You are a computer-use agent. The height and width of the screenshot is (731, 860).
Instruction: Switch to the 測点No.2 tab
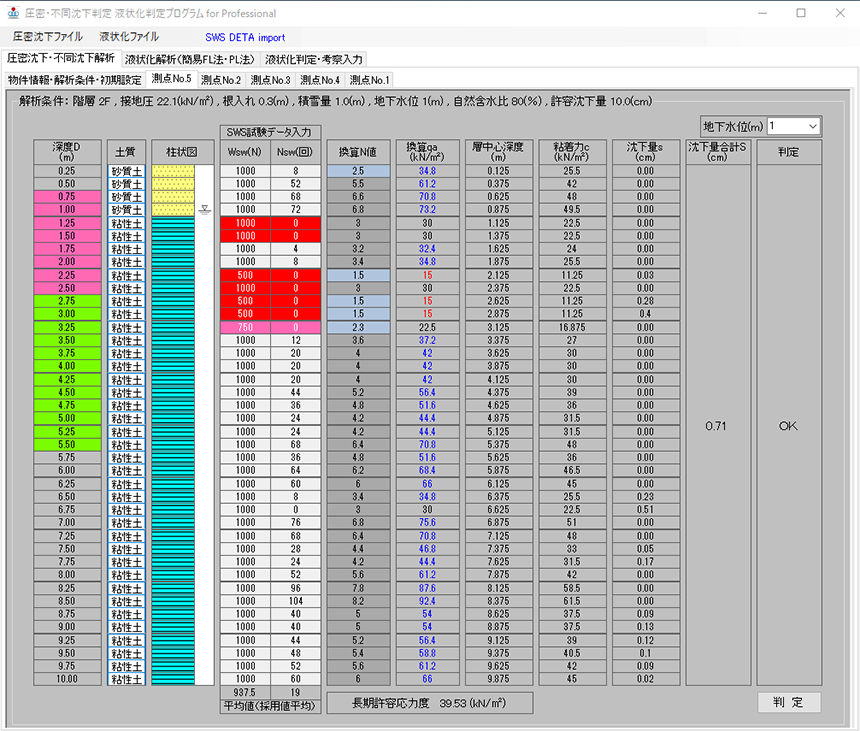tap(221, 80)
